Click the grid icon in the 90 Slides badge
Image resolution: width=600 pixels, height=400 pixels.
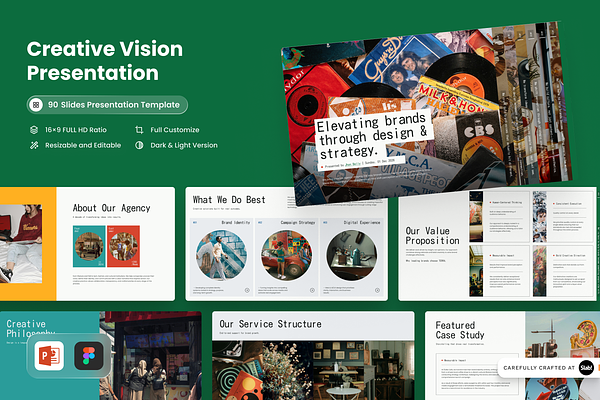[x=36, y=105]
